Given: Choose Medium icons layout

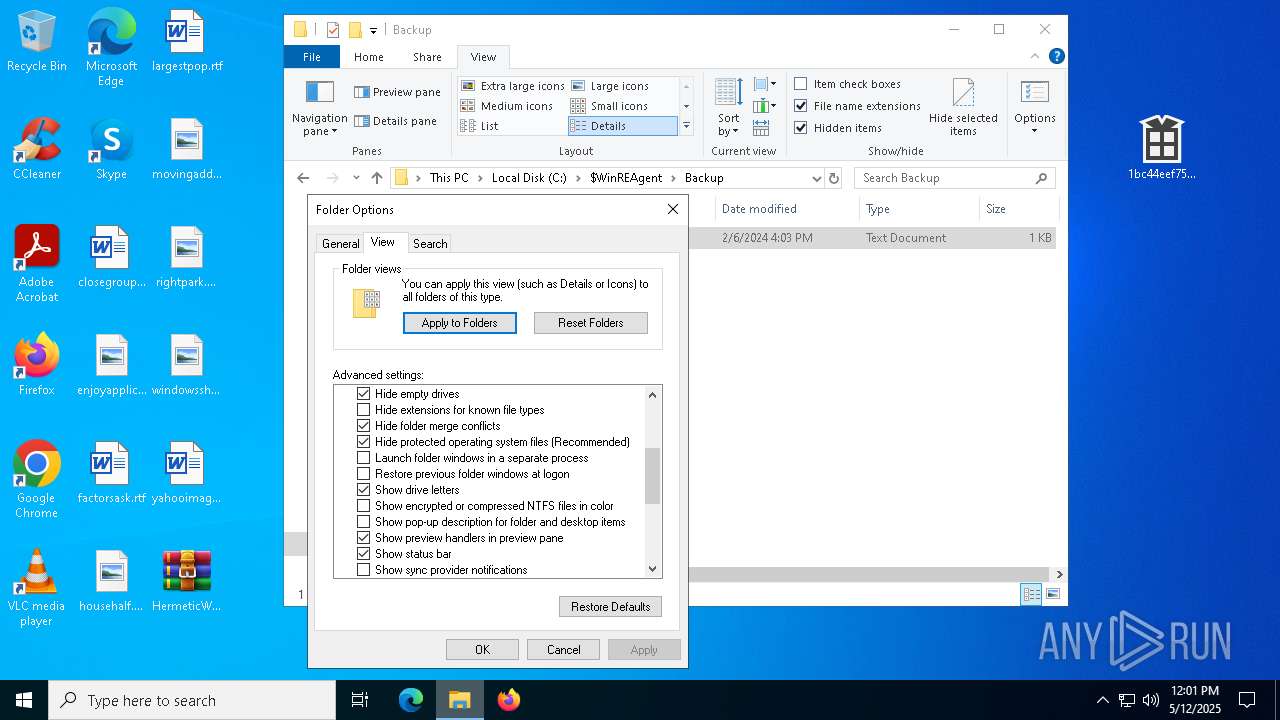Looking at the screenshot, I should click(x=506, y=106).
